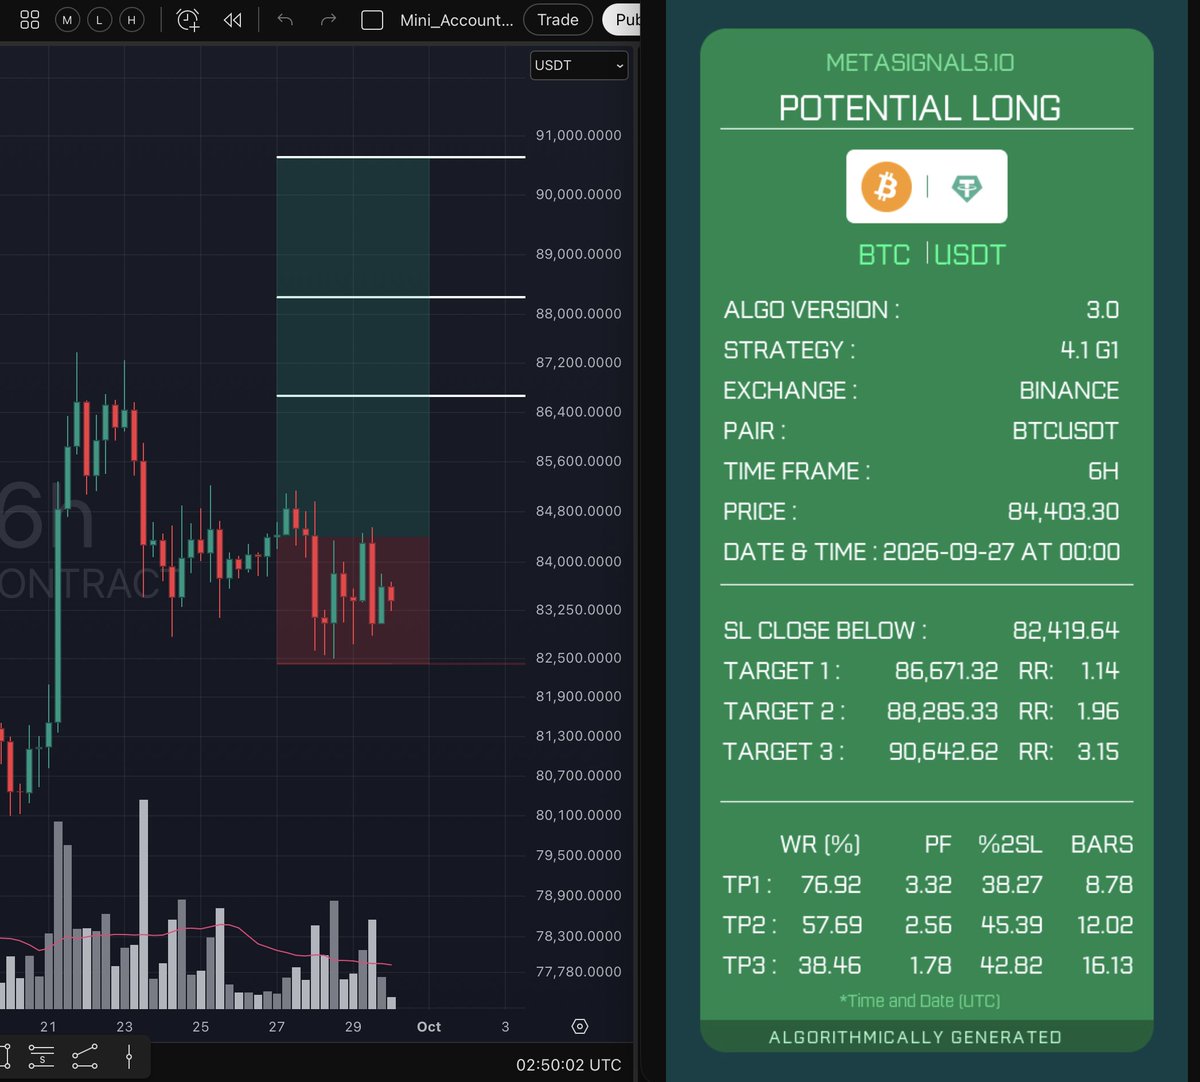Click the 91,000.0000 price axis label
This screenshot has height=1082, width=1200.
pos(578,135)
